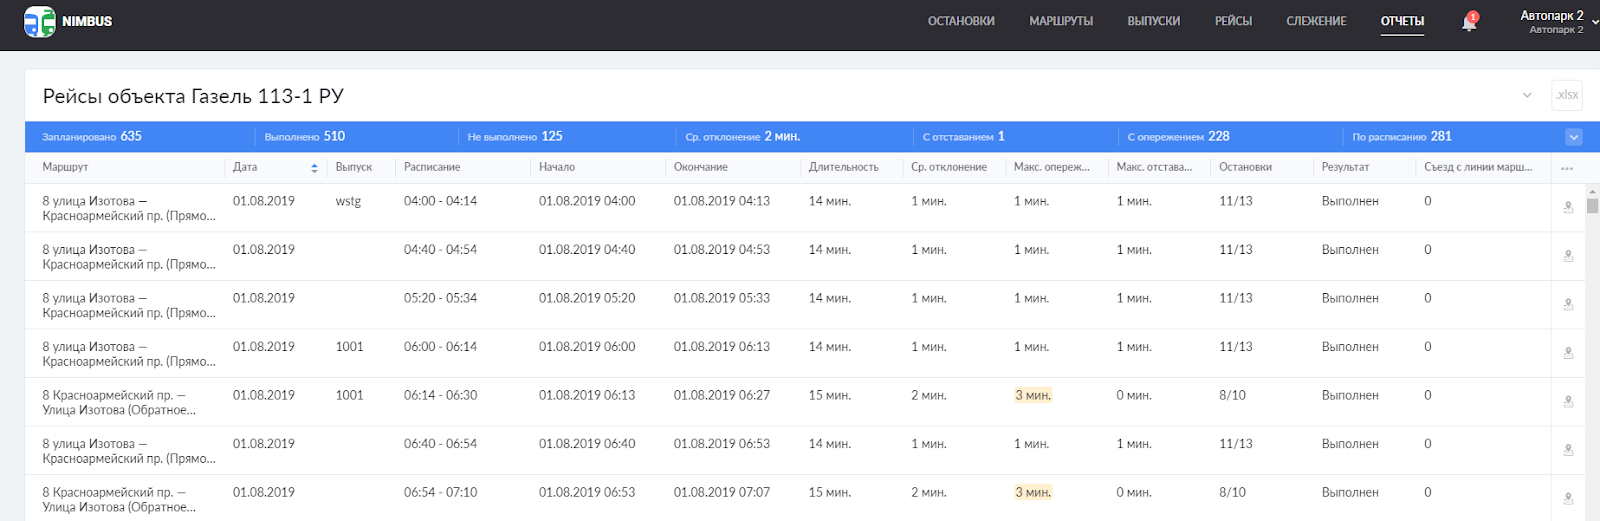1600x521 pixels.
Task: Show track icon for 05:20 - 05:34 trip
Action: coord(1568,304)
